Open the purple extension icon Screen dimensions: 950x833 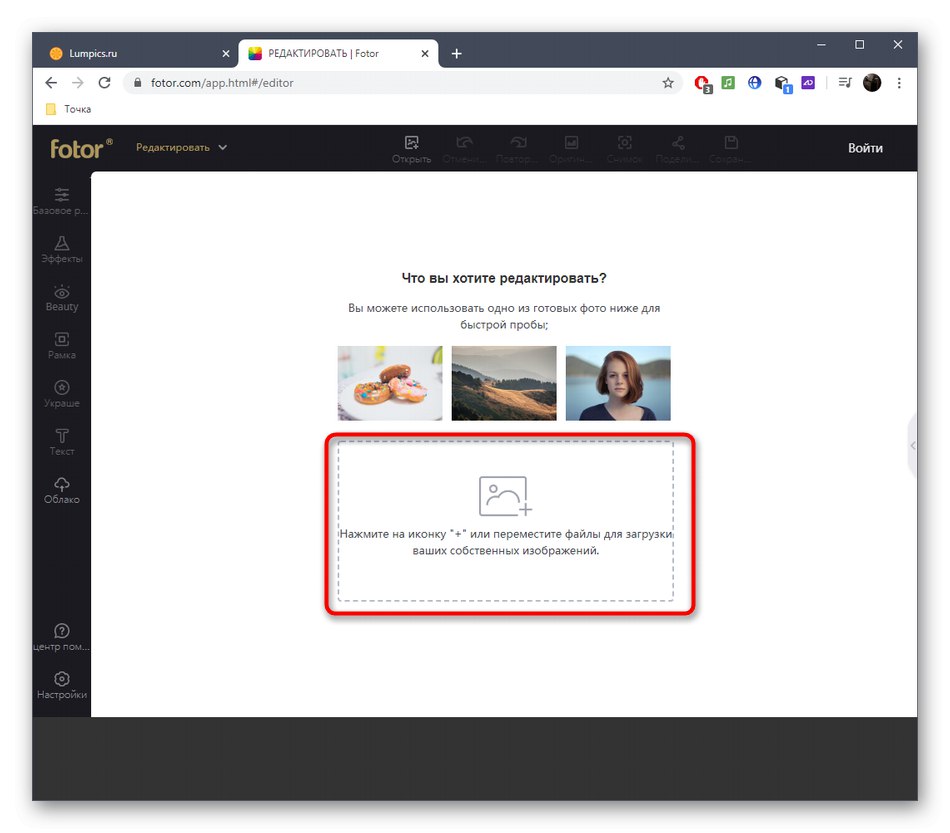click(808, 82)
